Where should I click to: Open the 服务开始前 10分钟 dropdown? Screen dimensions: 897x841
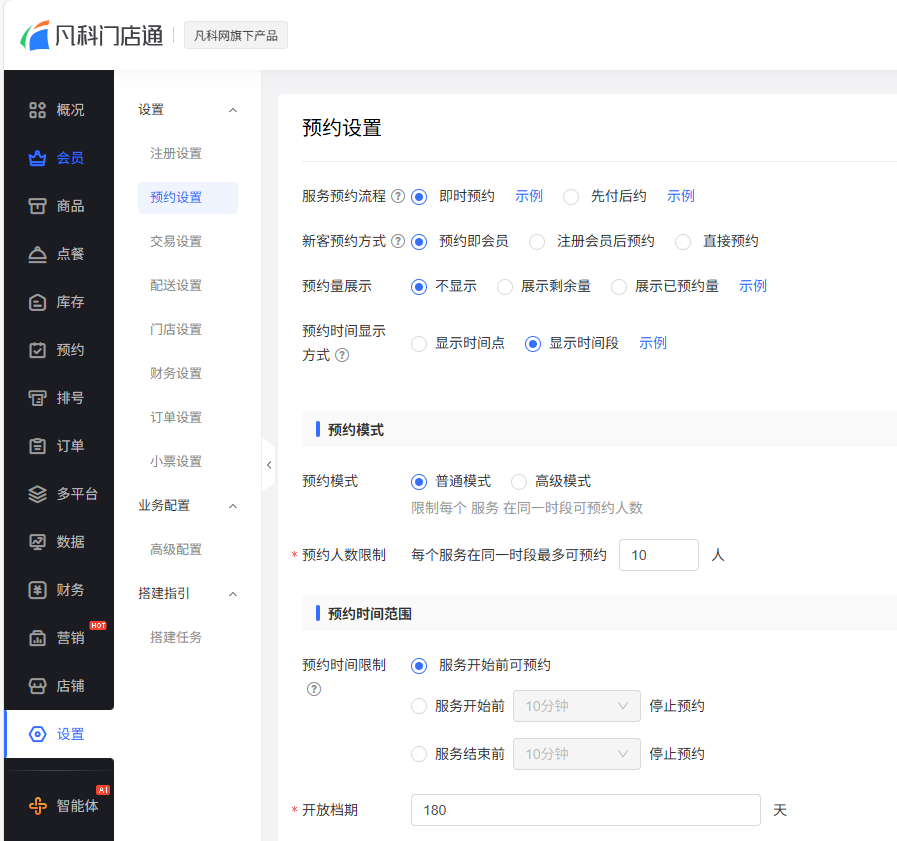point(576,706)
